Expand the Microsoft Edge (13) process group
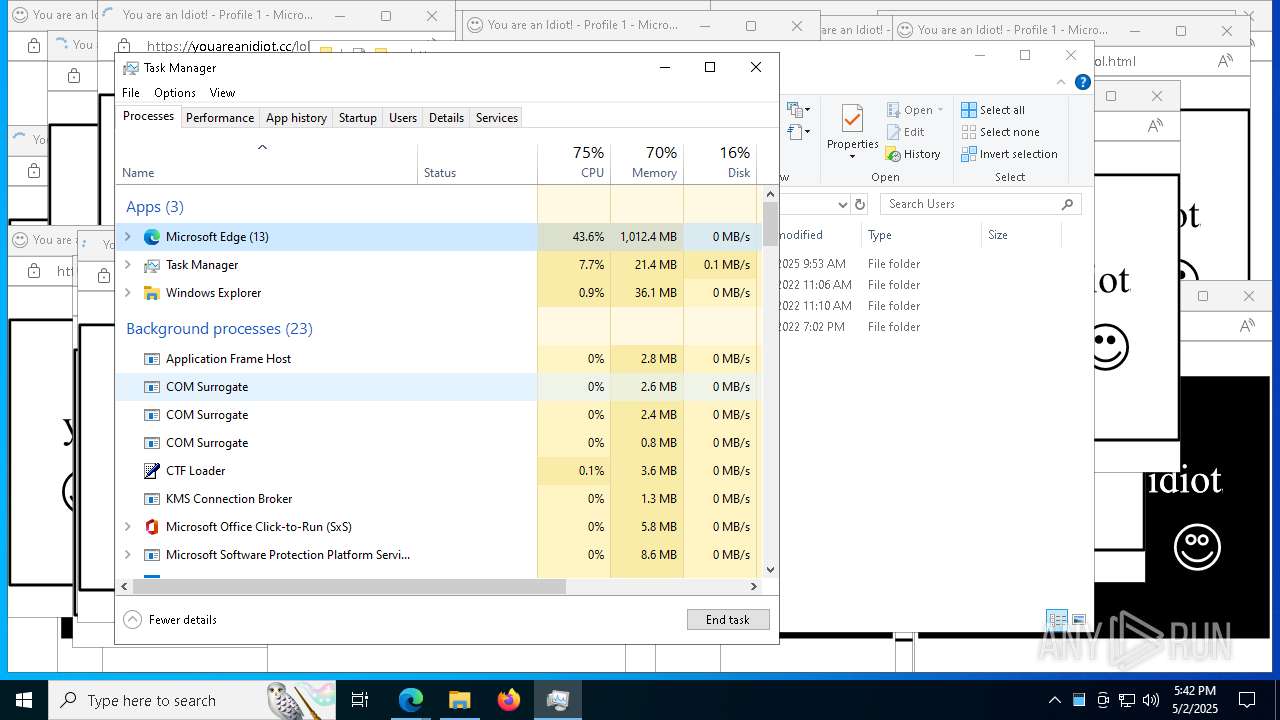 [x=127, y=237]
